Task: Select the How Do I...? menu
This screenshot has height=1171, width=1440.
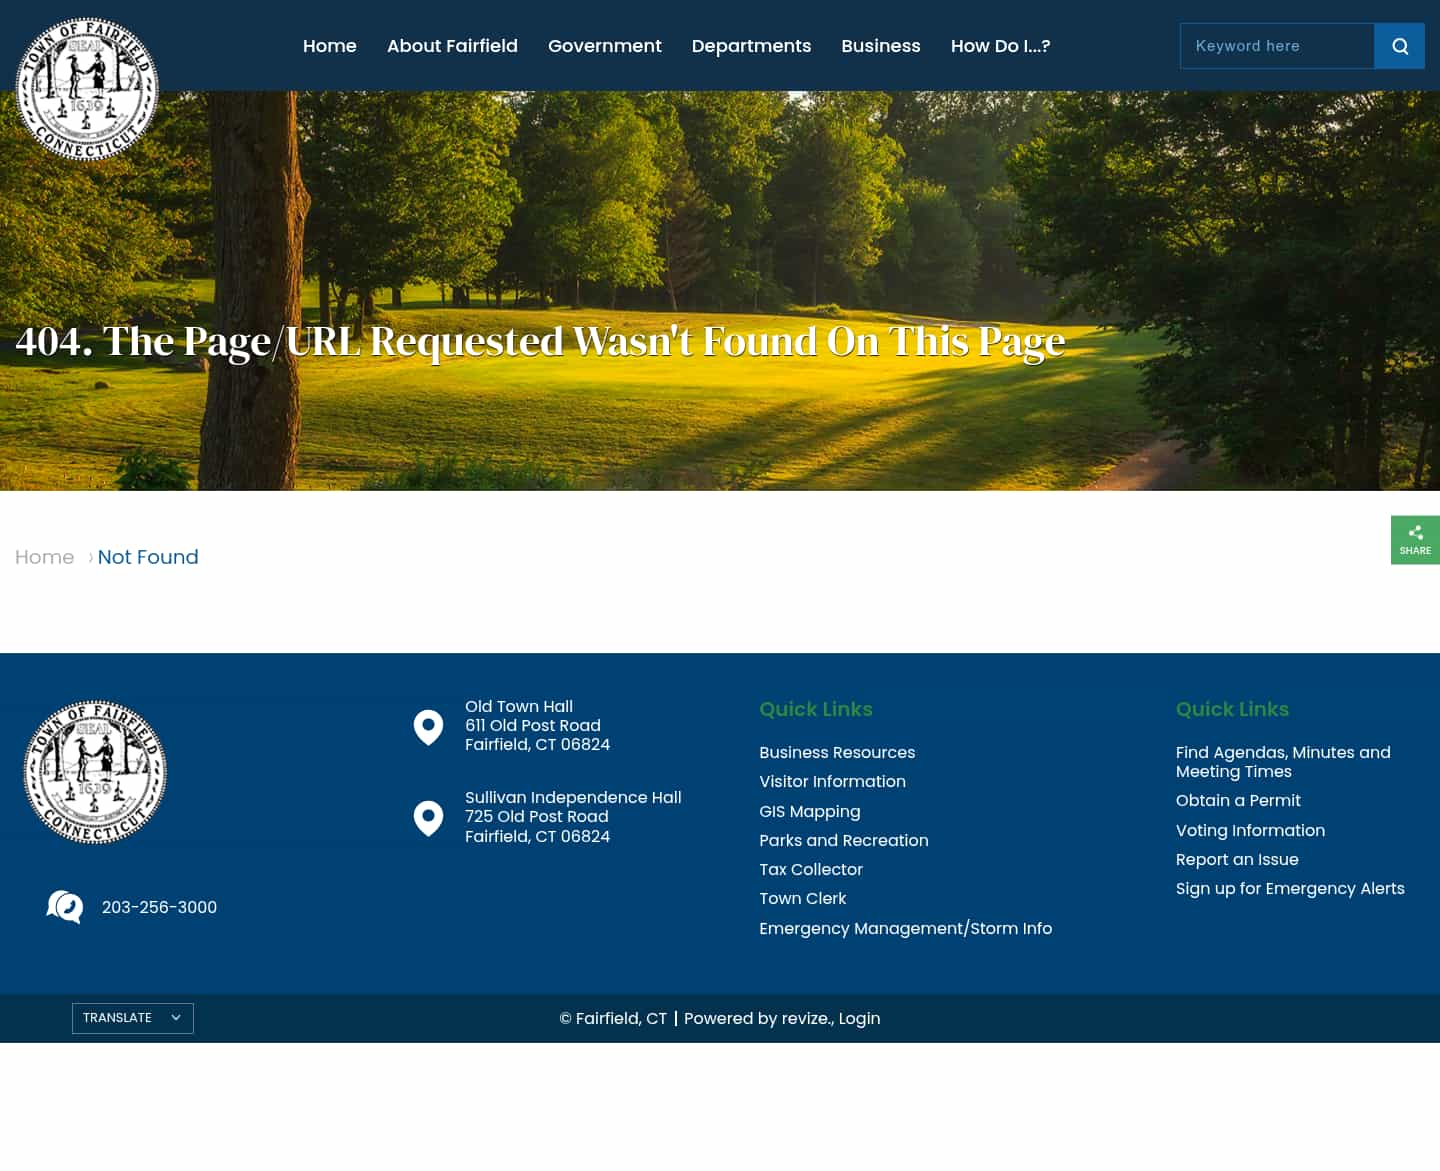Action: pyautogui.click(x=1000, y=45)
